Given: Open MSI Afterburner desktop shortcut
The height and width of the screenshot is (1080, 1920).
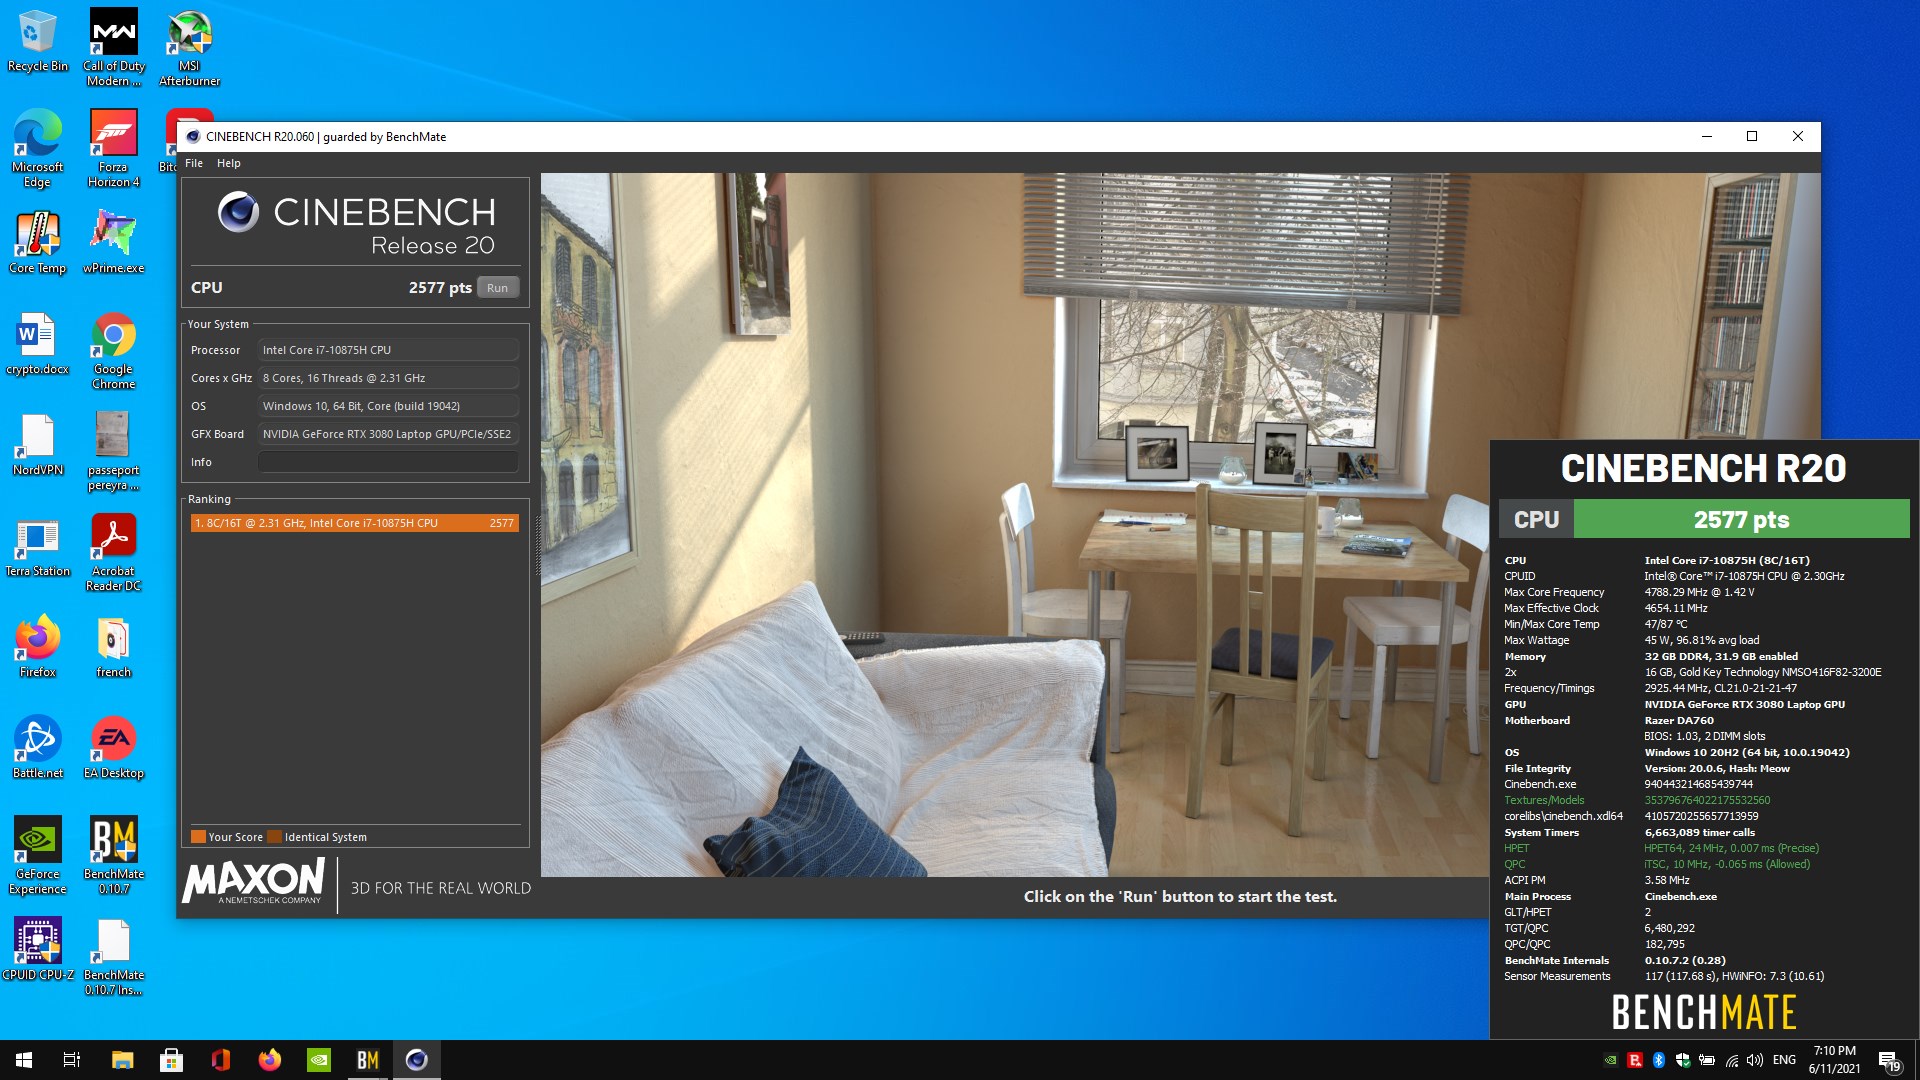Looking at the screenshot, I should click(x=189, y=47).
